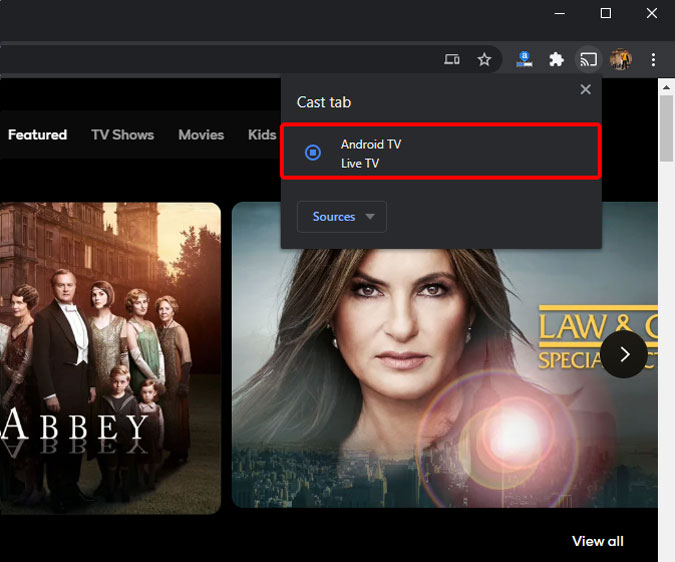The image size is (675, 562).
Task: Click the scrollbar up arrow
Action: [x=666, y=87]
